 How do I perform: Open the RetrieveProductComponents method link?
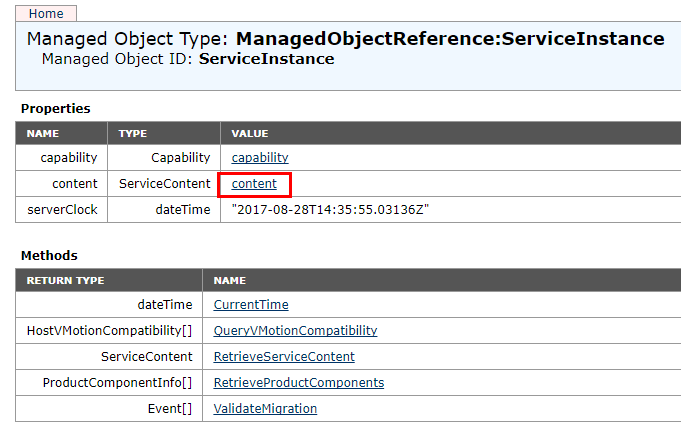(x=298, y=382)
